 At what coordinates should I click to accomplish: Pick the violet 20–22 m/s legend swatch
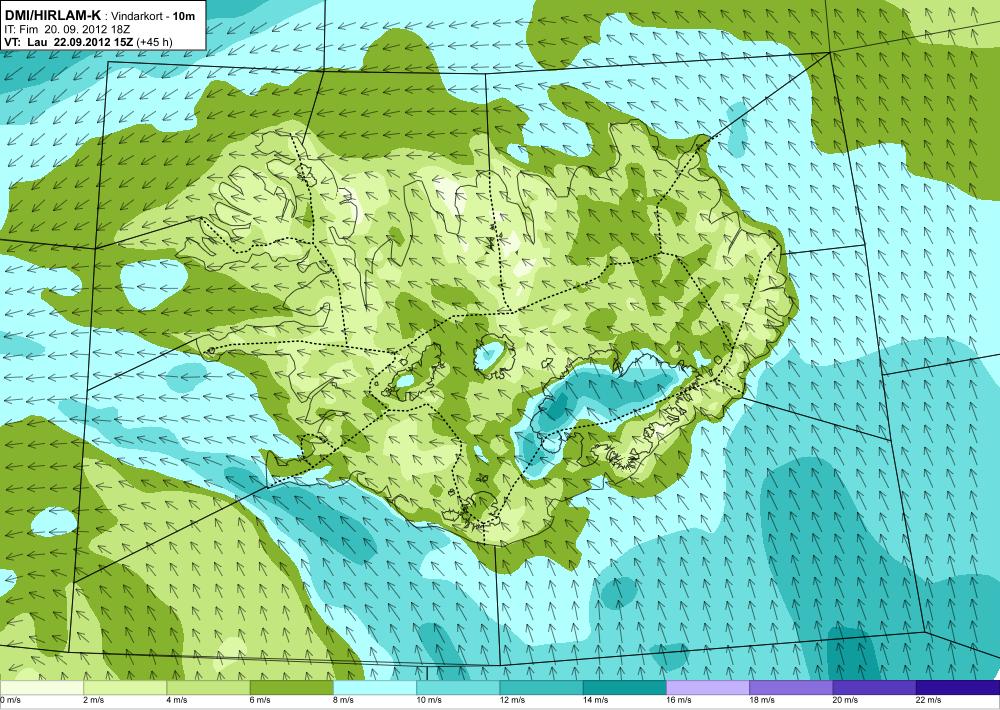pos(875,688)
